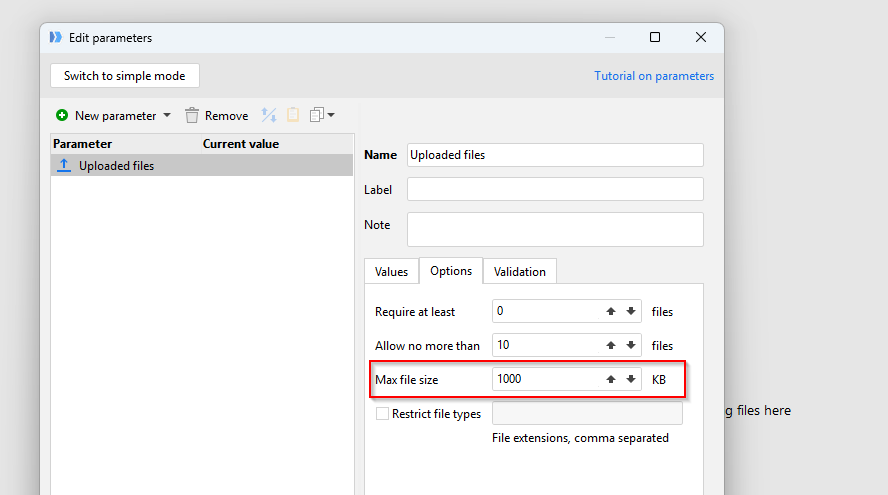The width and height of the screenshot is (888, 495).
Task: Increase the Allow no more than value
Action: point(610,345)
